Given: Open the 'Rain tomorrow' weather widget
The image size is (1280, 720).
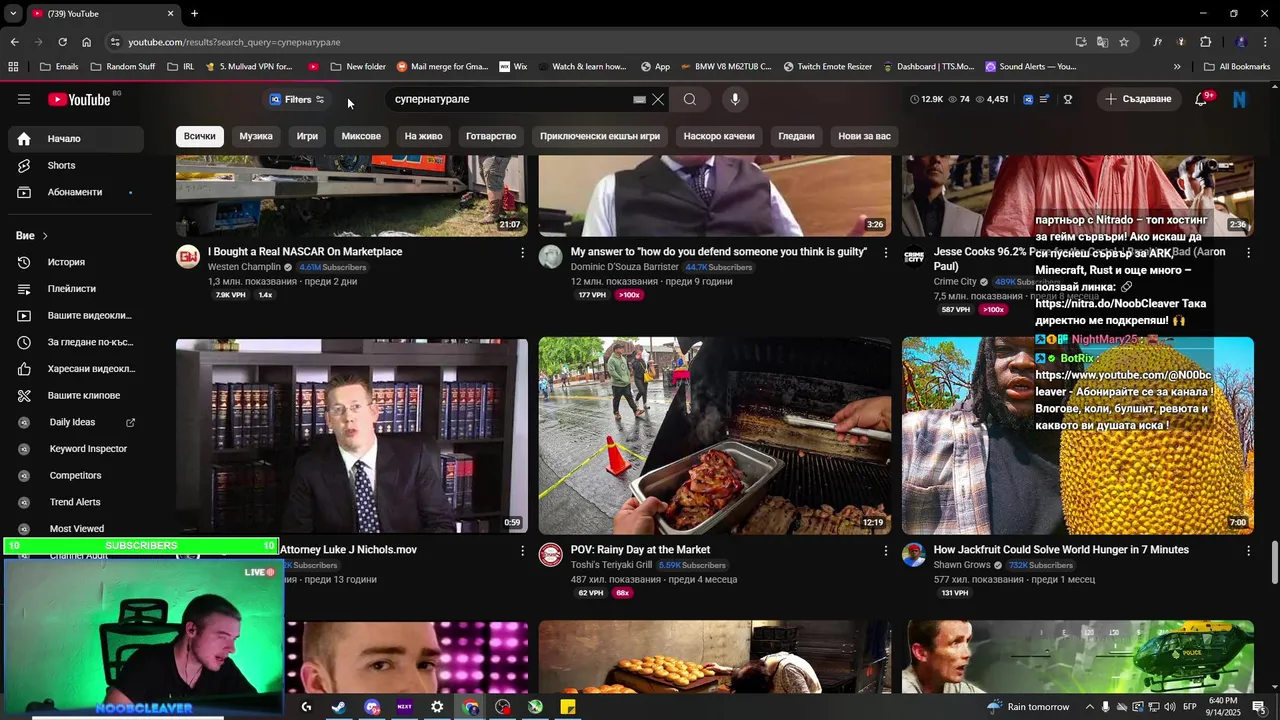Looking at the screenshot, I should point(1028,707).
